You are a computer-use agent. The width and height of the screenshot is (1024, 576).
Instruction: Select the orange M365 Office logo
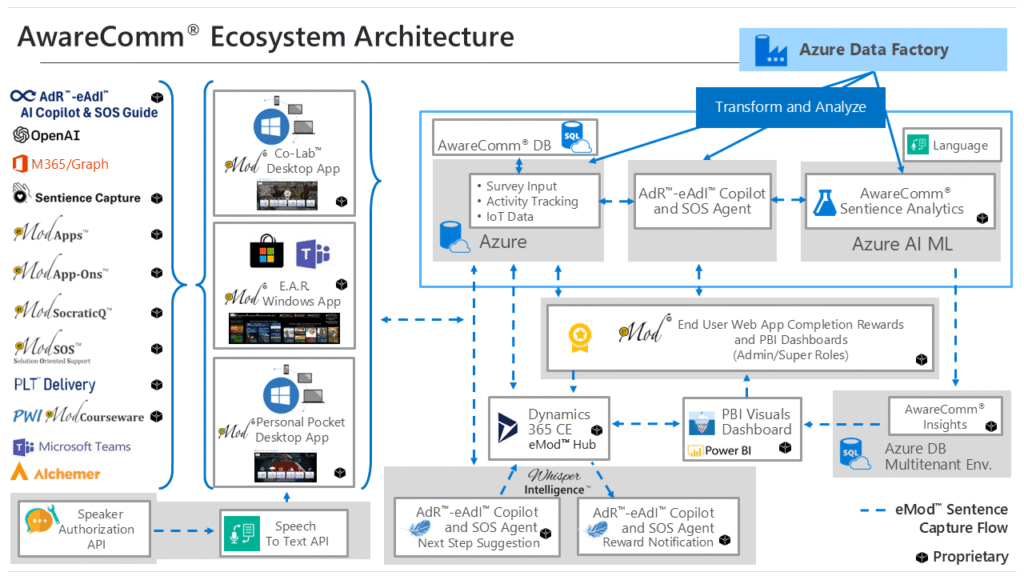pos(20,164)
